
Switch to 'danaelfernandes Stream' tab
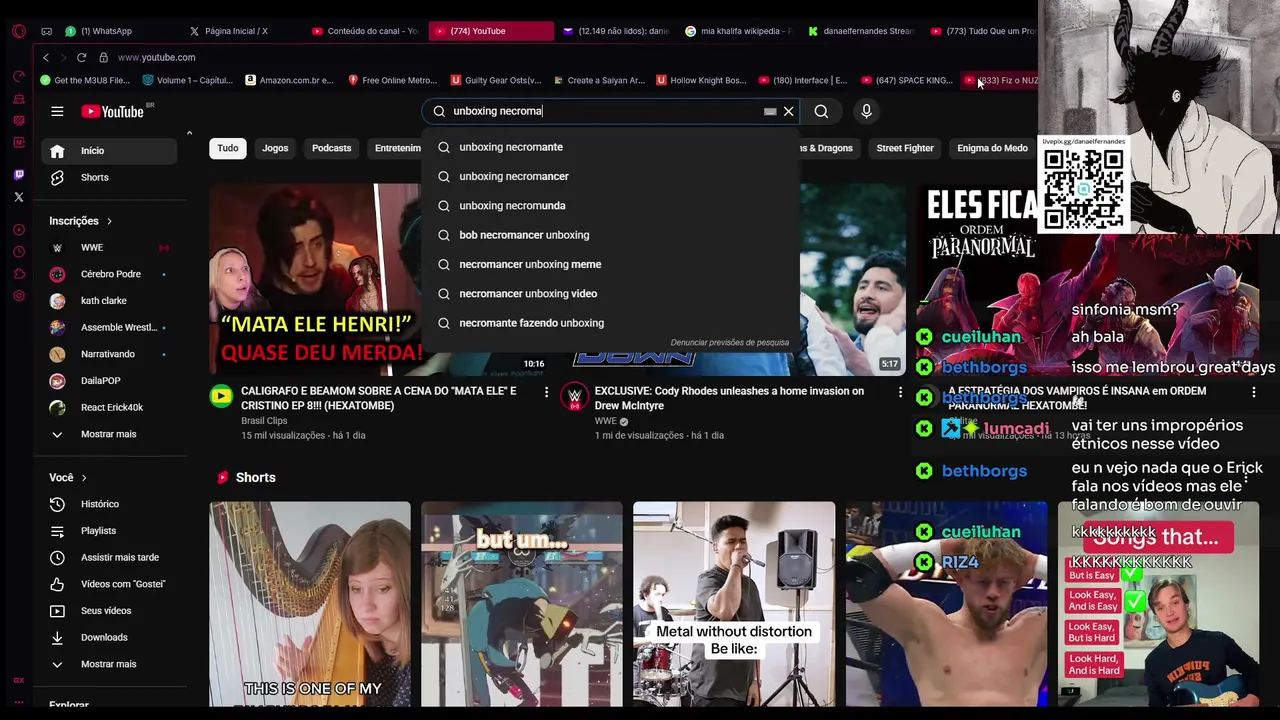pos(862,31)
